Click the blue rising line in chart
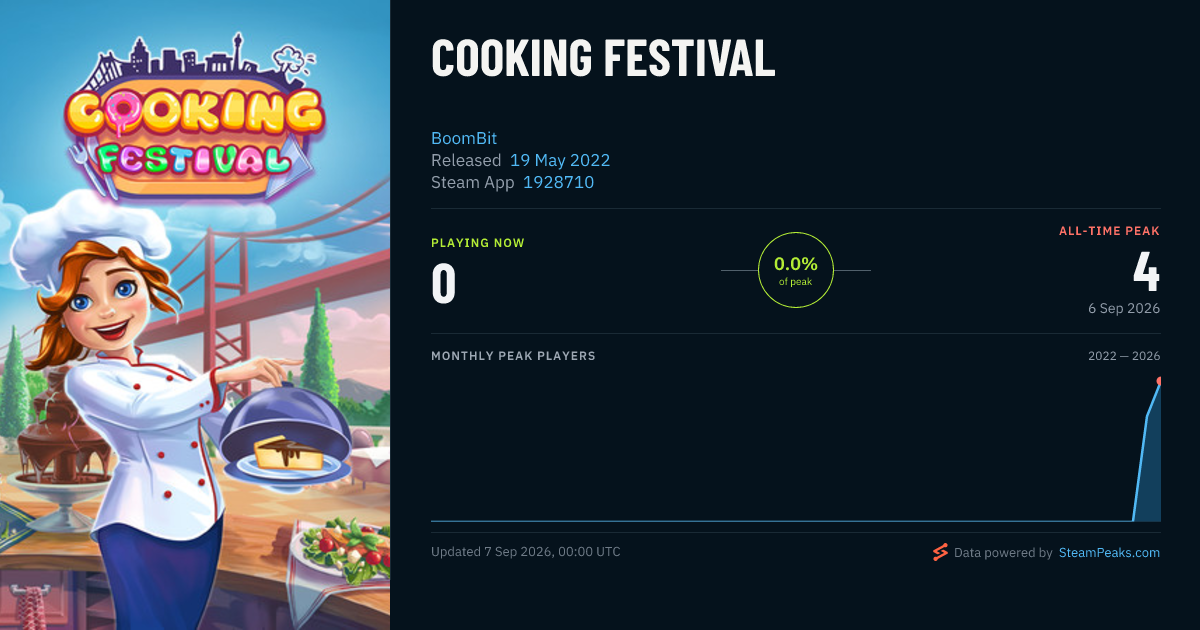Image resolution: width=1200 pixels, height=630 pixels. pos(1146,450)
